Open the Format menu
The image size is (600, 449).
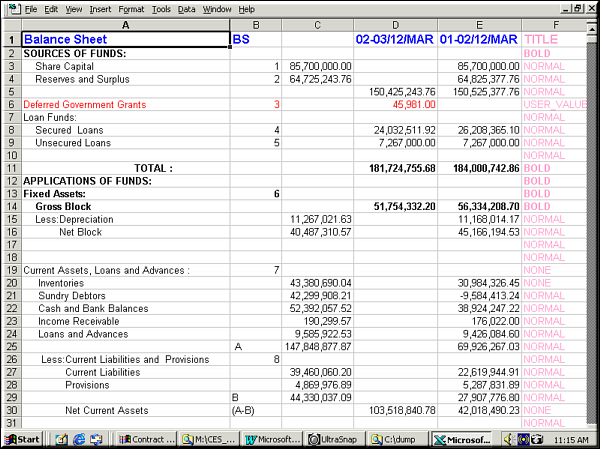[x=131, y=9]
